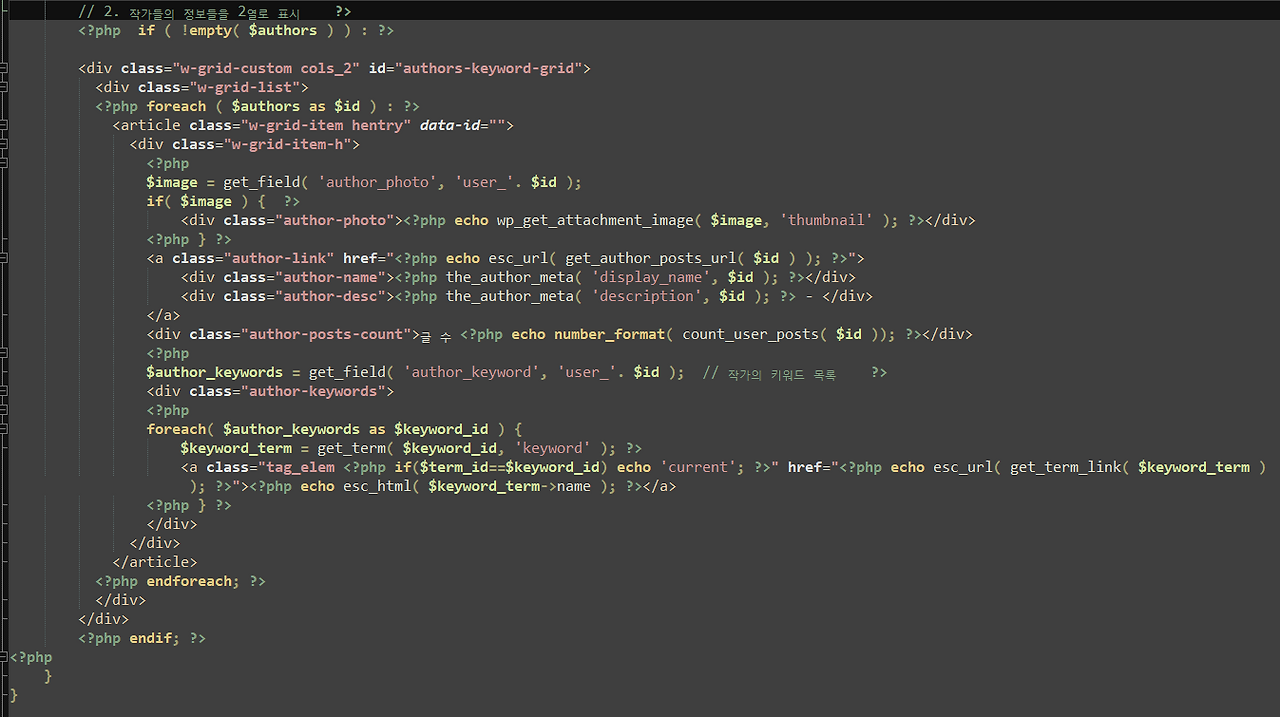
Task: Click the class value 'author-posts-count'
Action: click(326, 334)
